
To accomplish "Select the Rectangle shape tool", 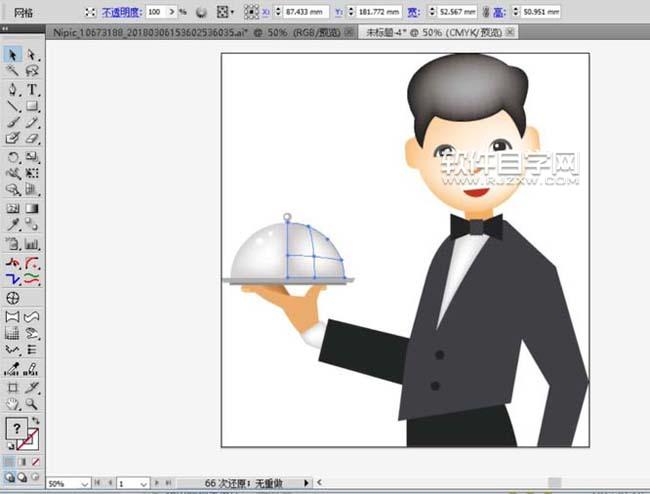I will pyautogui.click(x=32, y=106).
